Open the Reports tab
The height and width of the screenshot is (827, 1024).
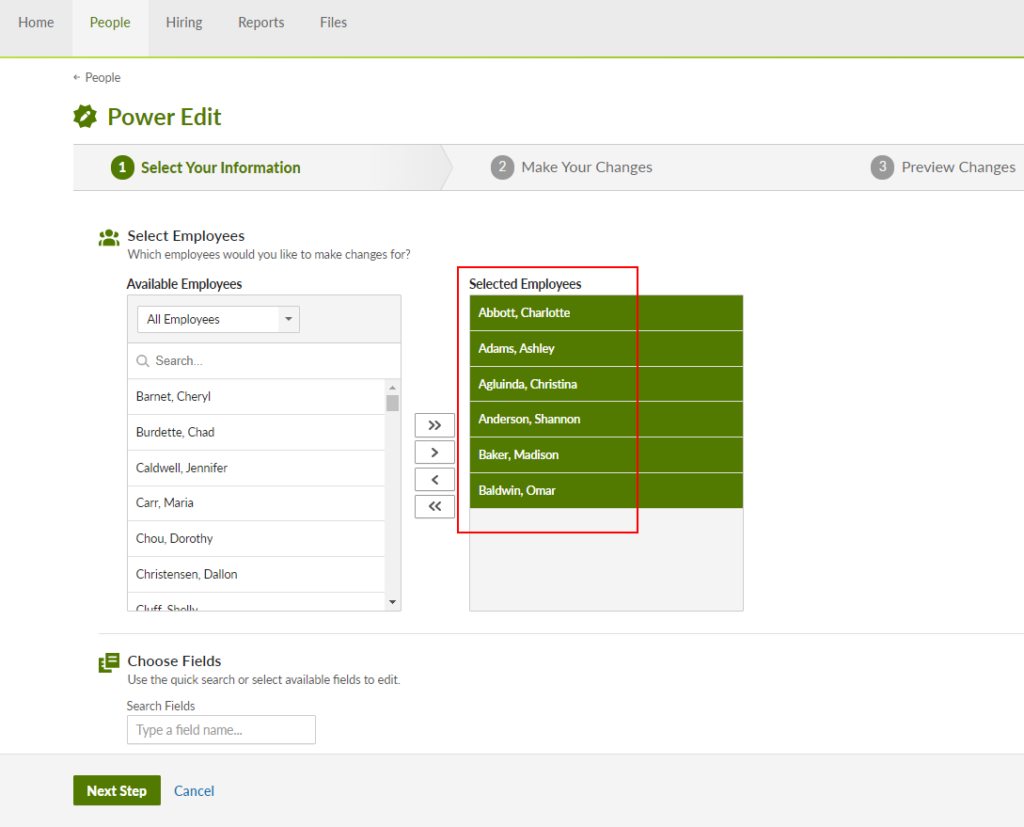261,22
